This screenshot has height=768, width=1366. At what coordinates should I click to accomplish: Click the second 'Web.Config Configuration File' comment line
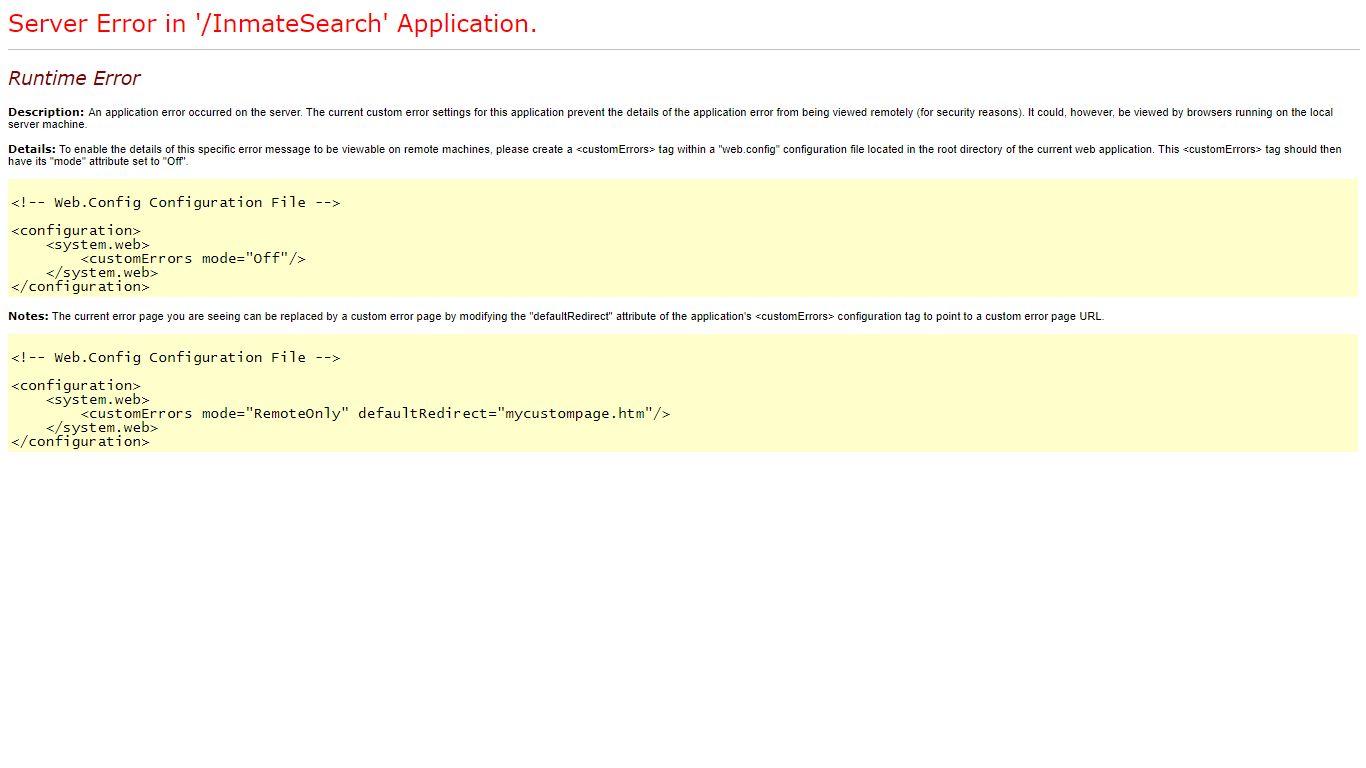tap(176, 357)
